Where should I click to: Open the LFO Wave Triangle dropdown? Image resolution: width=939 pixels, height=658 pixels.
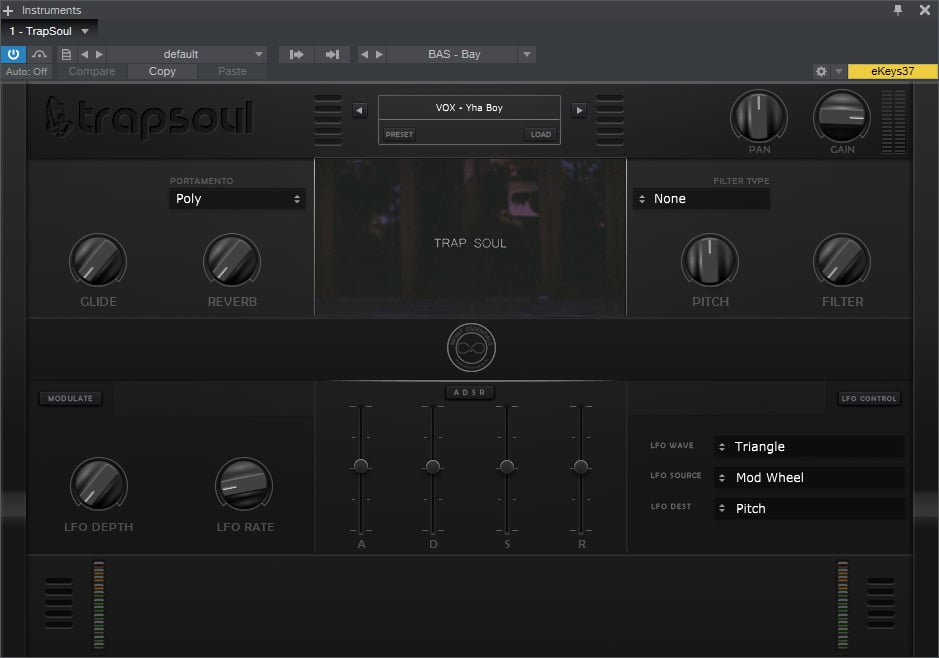coord(809,447)
